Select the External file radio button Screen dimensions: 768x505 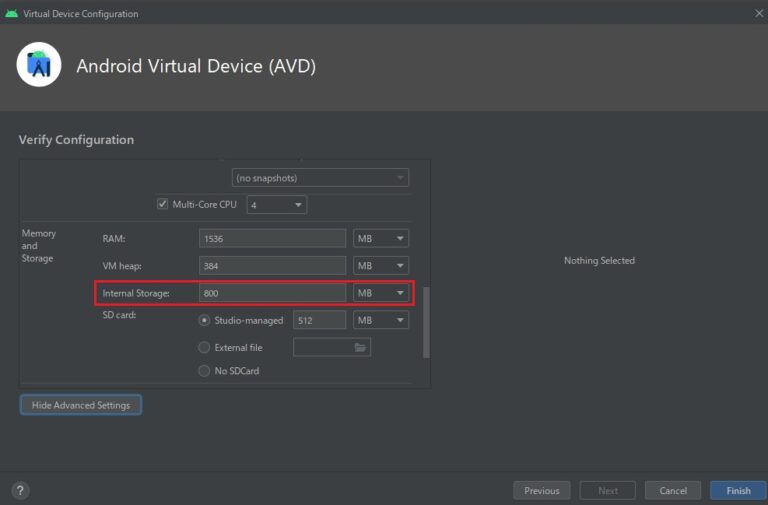point(204,347)
